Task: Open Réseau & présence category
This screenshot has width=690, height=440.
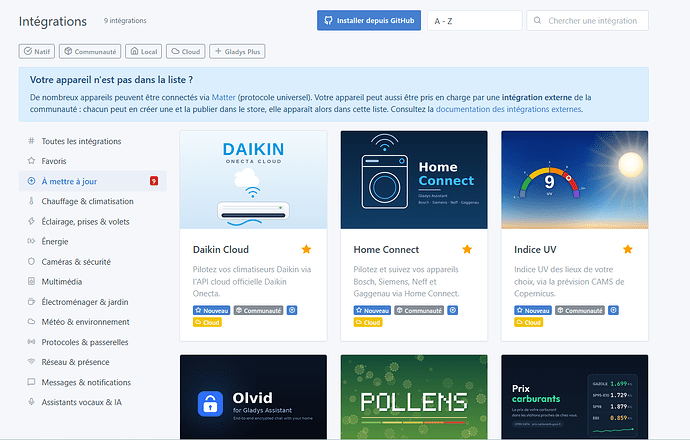Action: (x=92, y=362)
